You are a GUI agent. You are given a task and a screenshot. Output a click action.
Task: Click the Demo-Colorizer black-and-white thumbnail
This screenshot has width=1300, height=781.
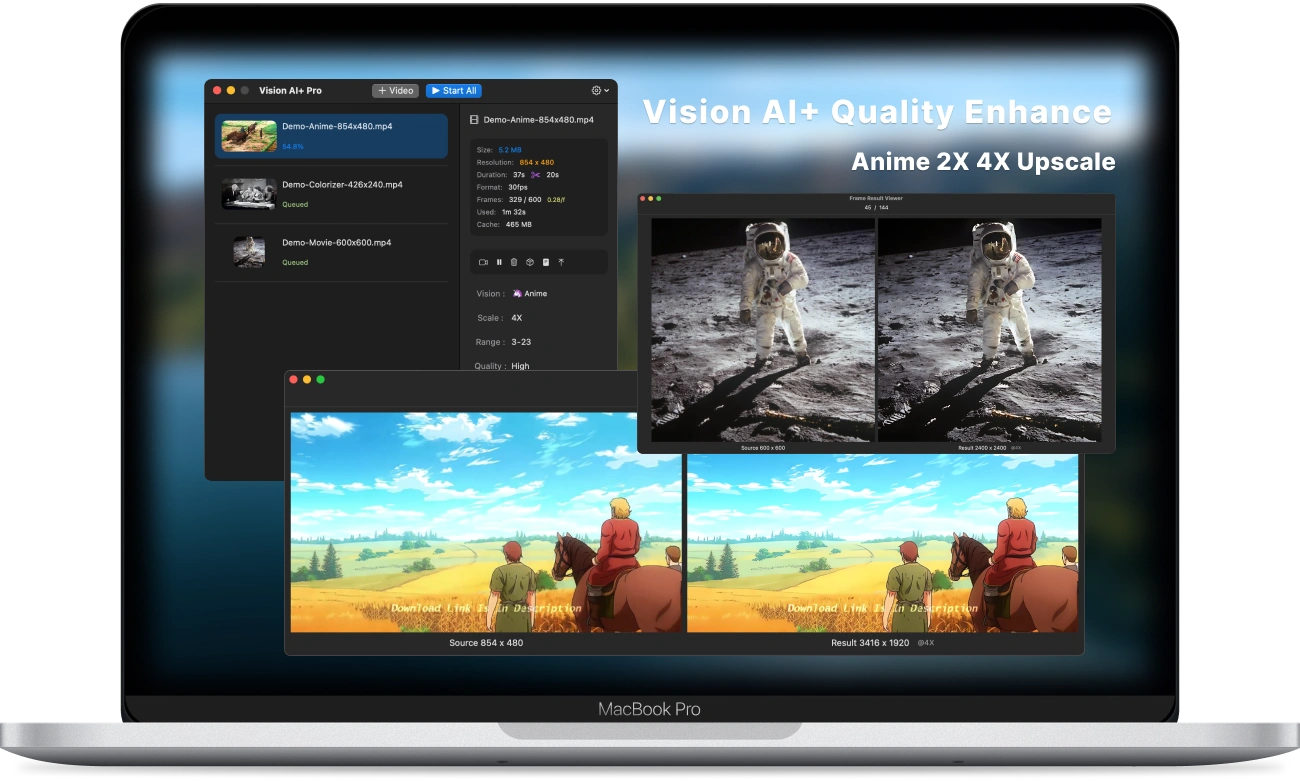(249, 194)
